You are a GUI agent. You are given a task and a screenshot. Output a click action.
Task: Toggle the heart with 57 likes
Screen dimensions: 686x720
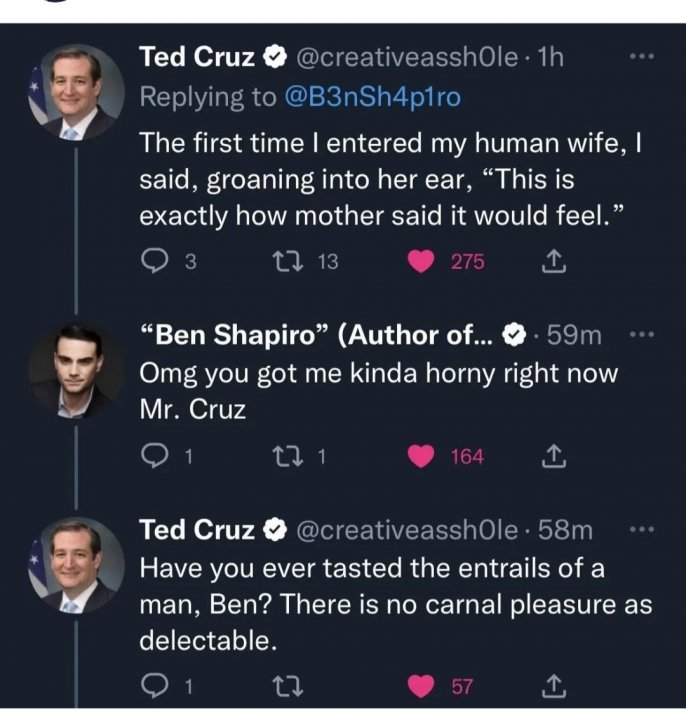click(423, 686)
